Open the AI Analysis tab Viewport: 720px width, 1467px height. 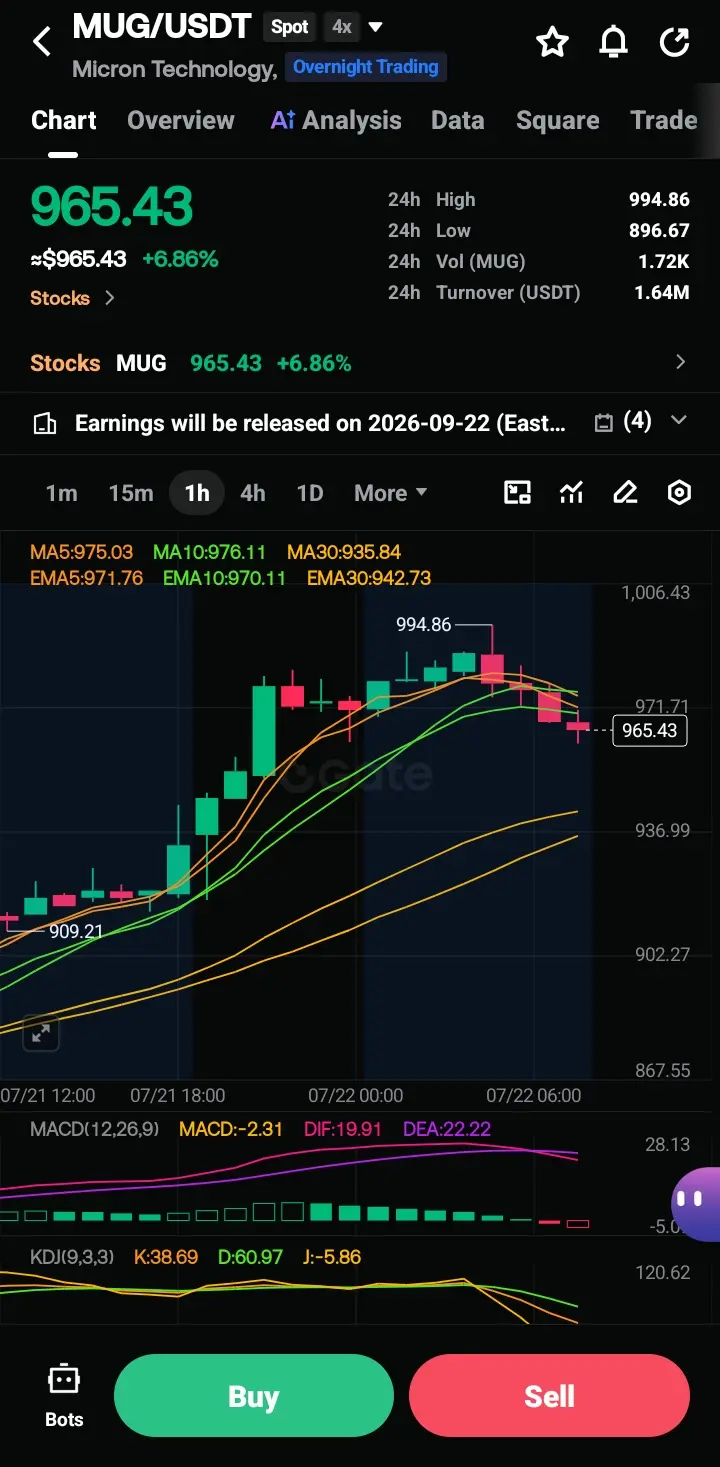[x=336, y=120]
